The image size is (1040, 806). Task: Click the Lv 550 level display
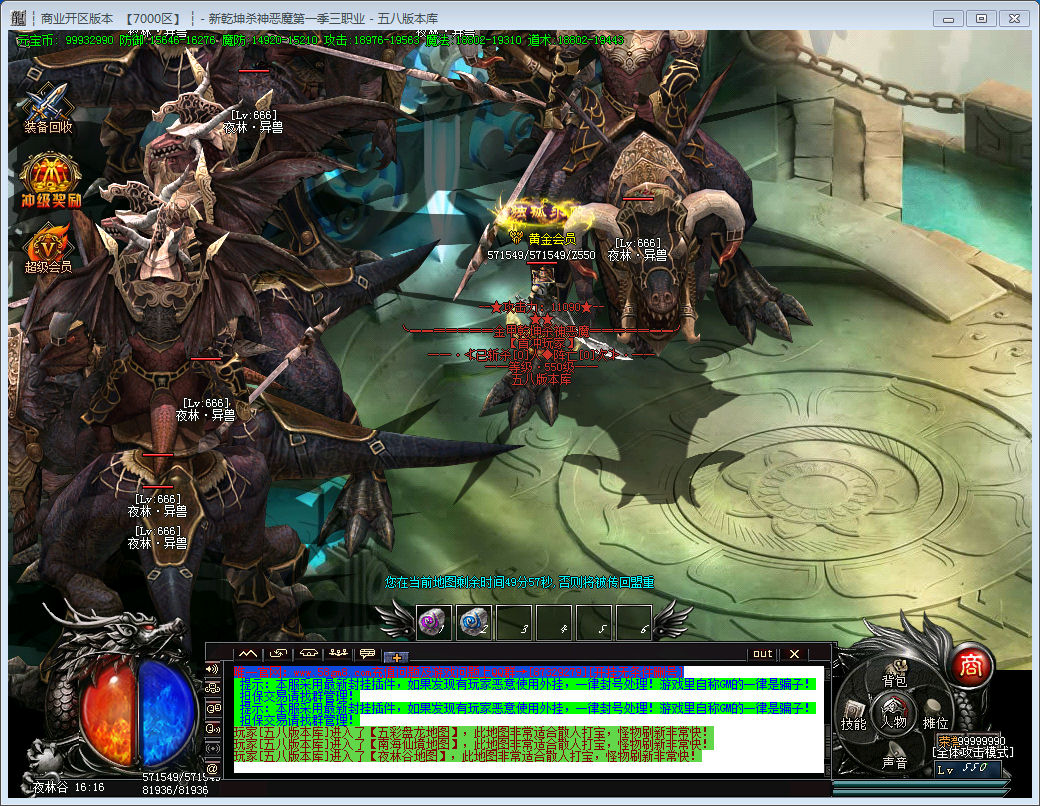(x=967, y=769)
